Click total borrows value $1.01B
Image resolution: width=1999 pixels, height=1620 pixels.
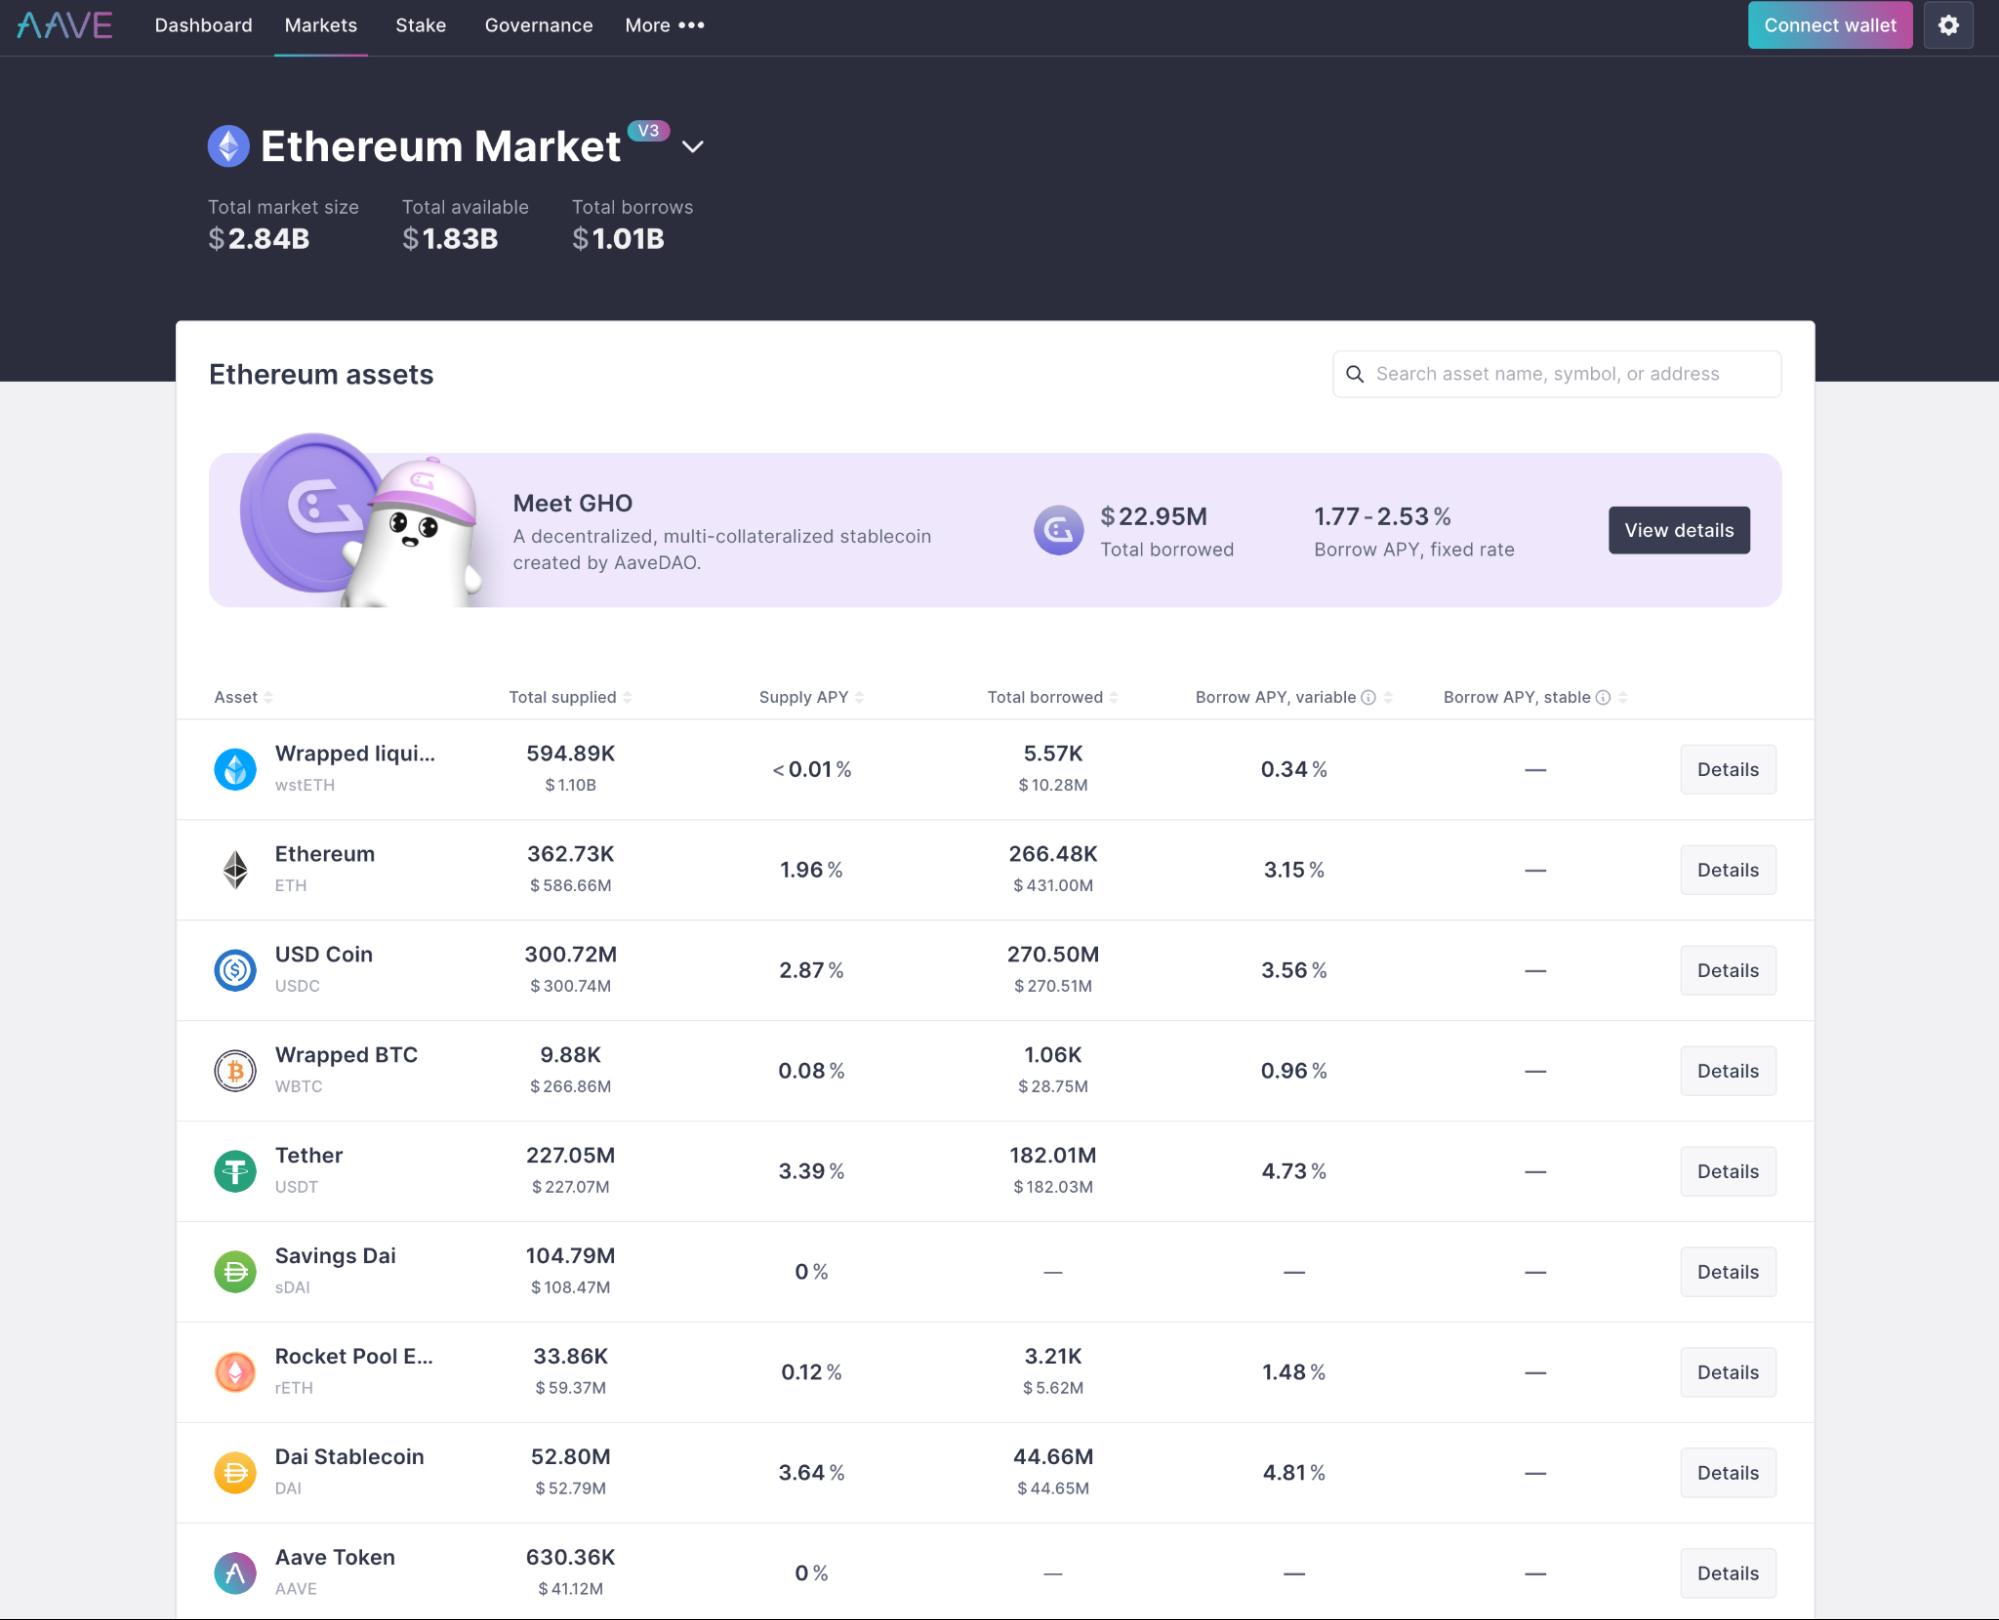coord(618,239)
